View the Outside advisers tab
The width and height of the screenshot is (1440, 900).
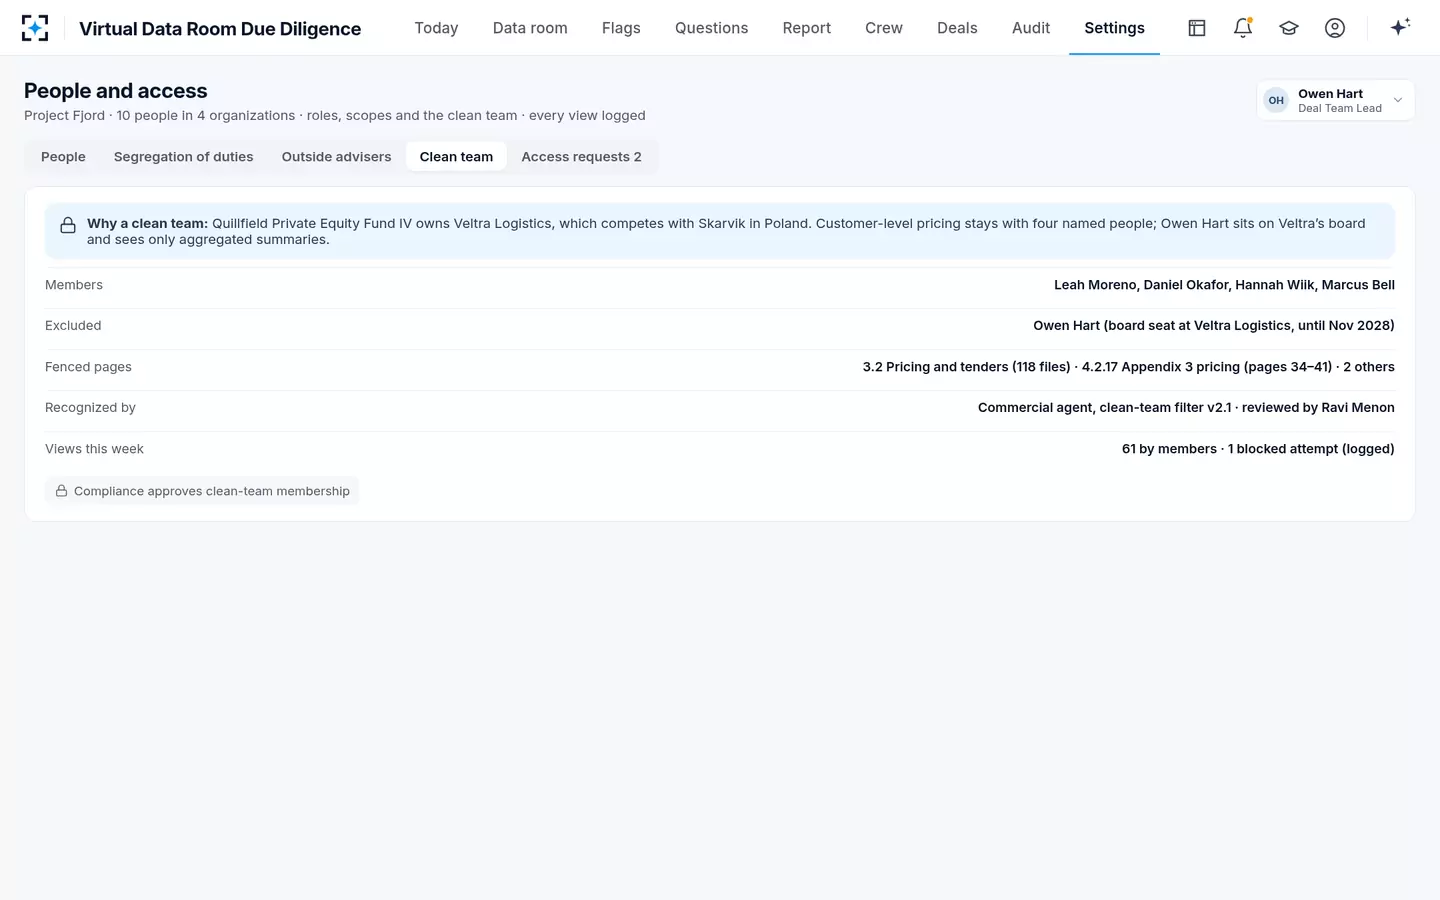(x=336, y=157)
